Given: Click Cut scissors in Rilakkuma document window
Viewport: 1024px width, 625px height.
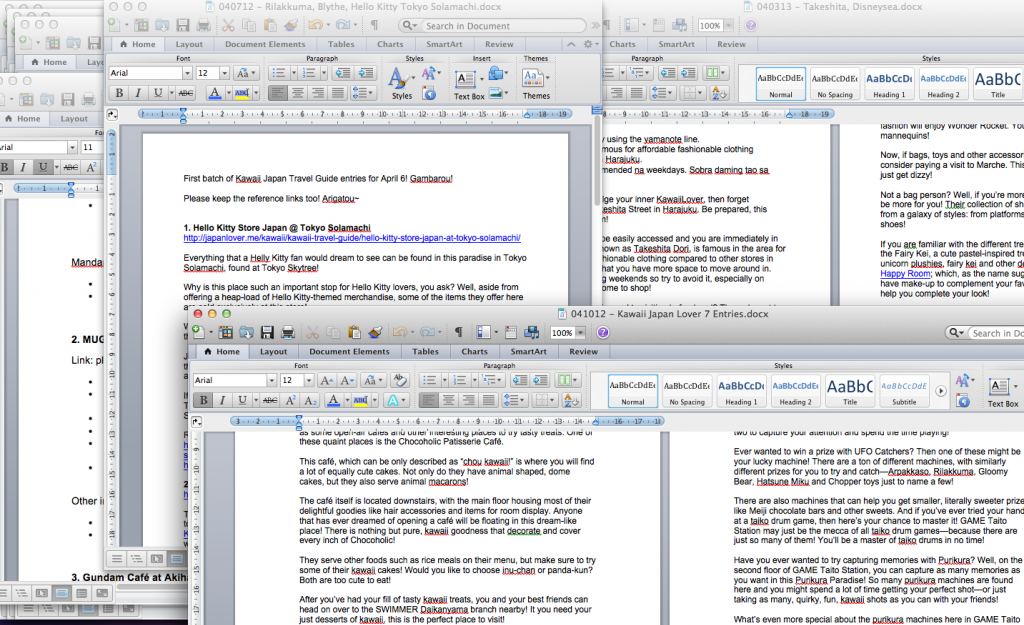Looking at the screenshot, I should click(228, 25).
